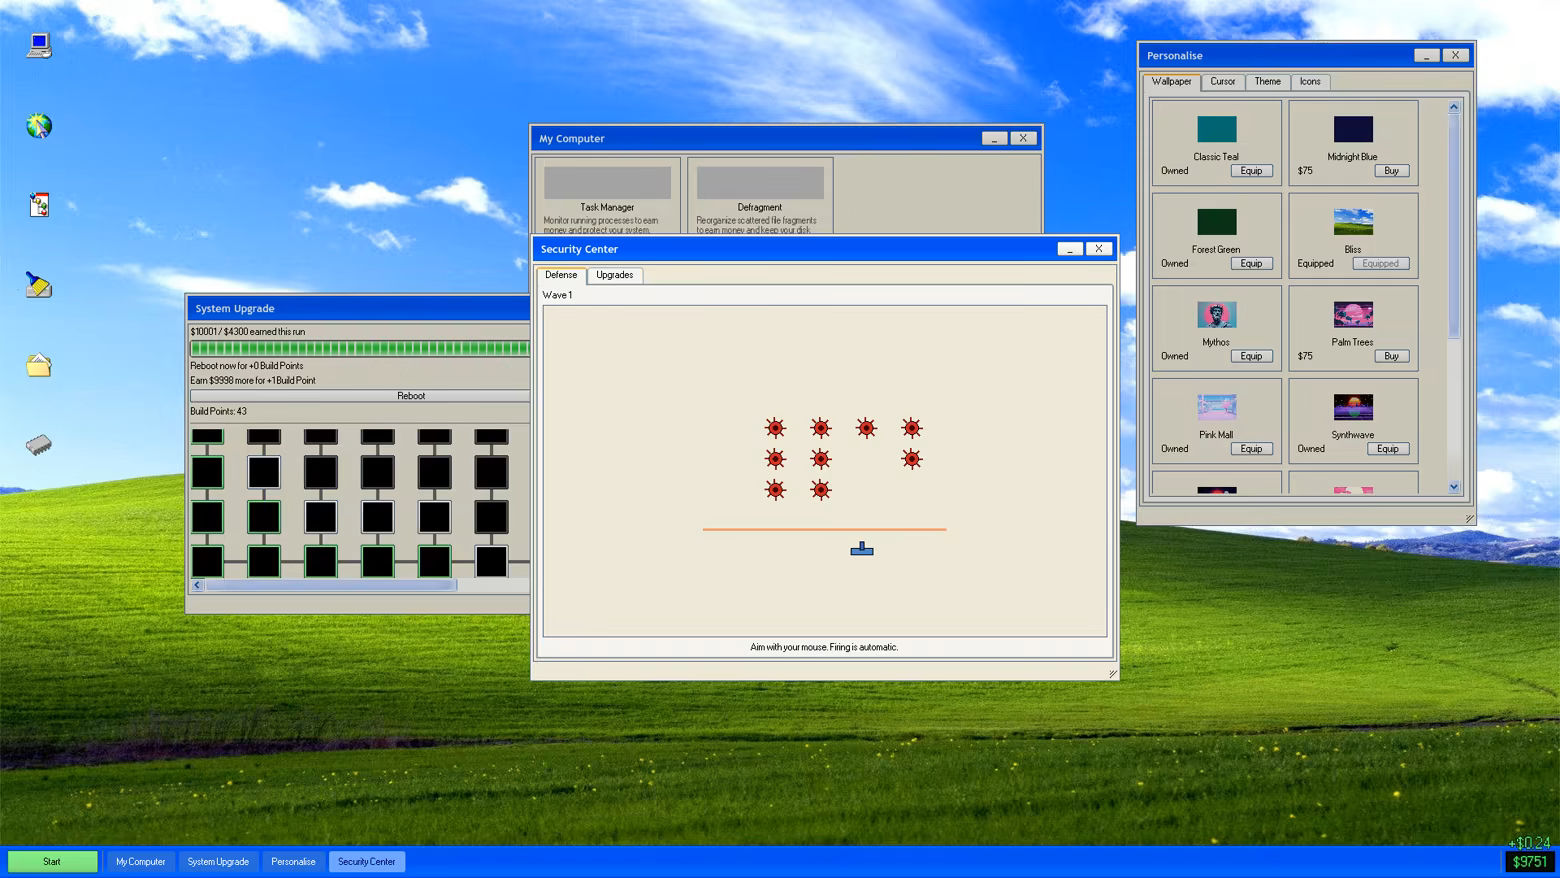Equip the Synthwave wallpaper
The image size is (1560, 878).
[x=1388, y=449]
